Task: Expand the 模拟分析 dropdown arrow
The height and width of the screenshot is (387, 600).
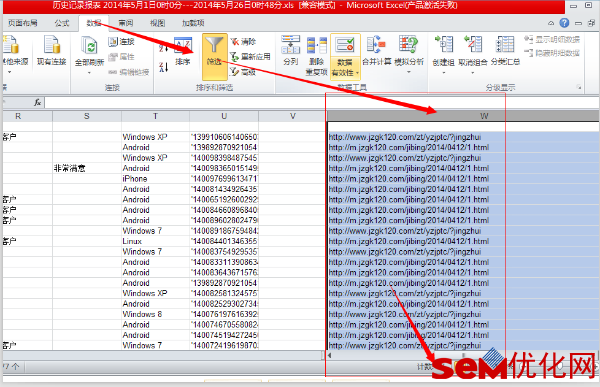Action: click(409, 72)
